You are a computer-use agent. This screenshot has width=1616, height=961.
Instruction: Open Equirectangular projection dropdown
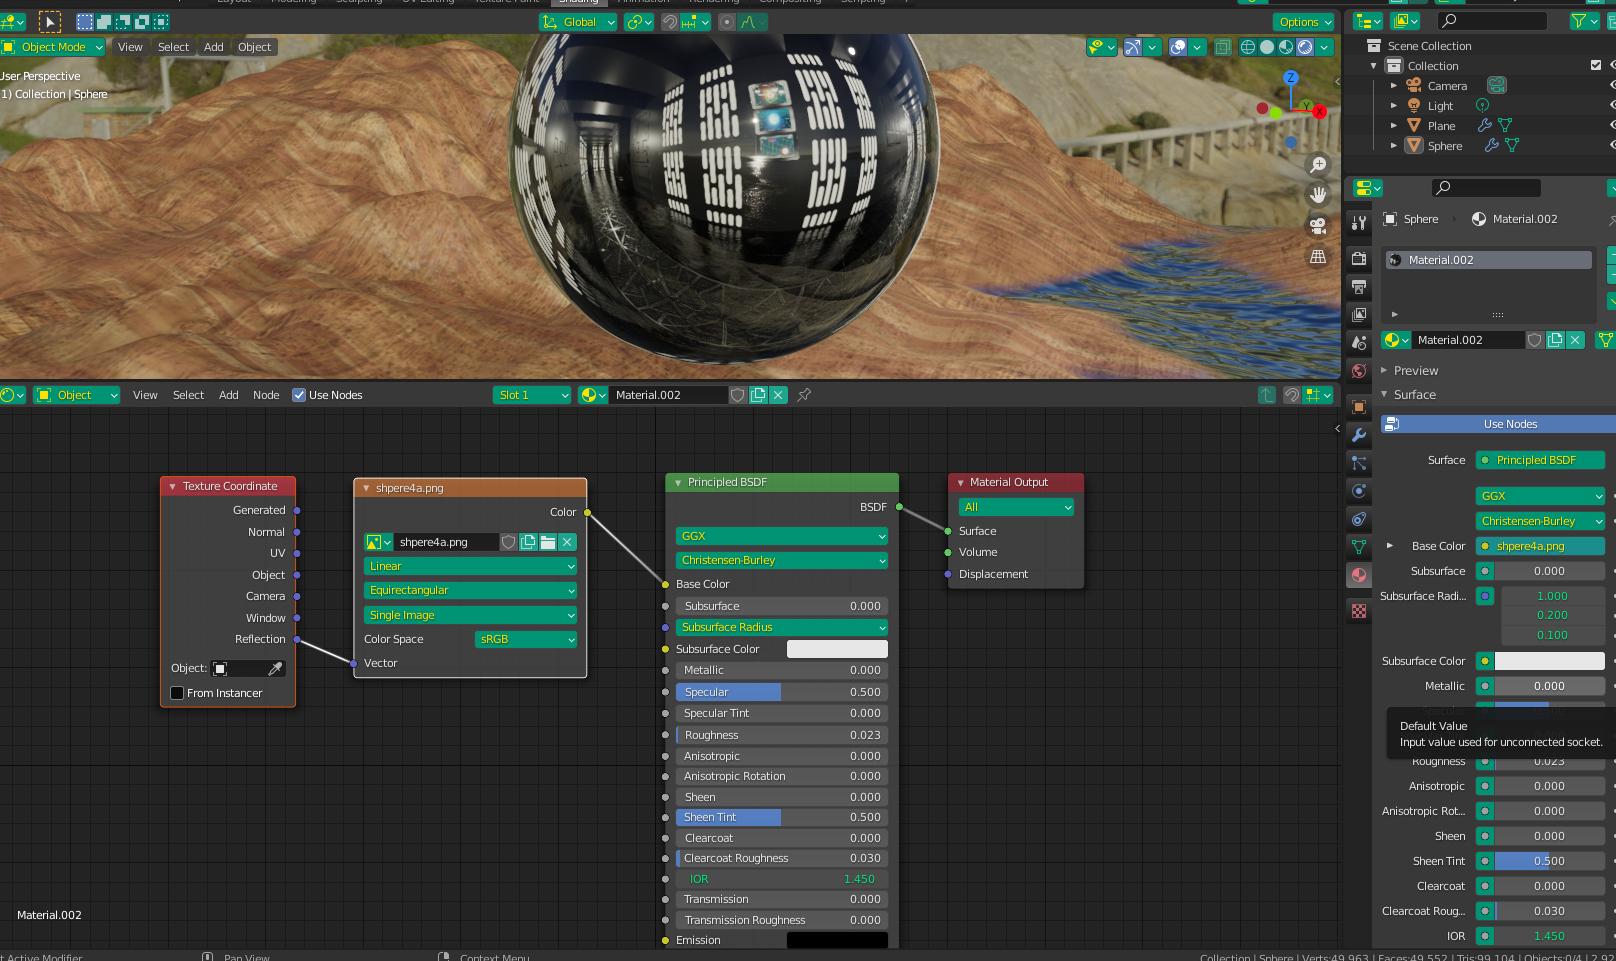470,590
